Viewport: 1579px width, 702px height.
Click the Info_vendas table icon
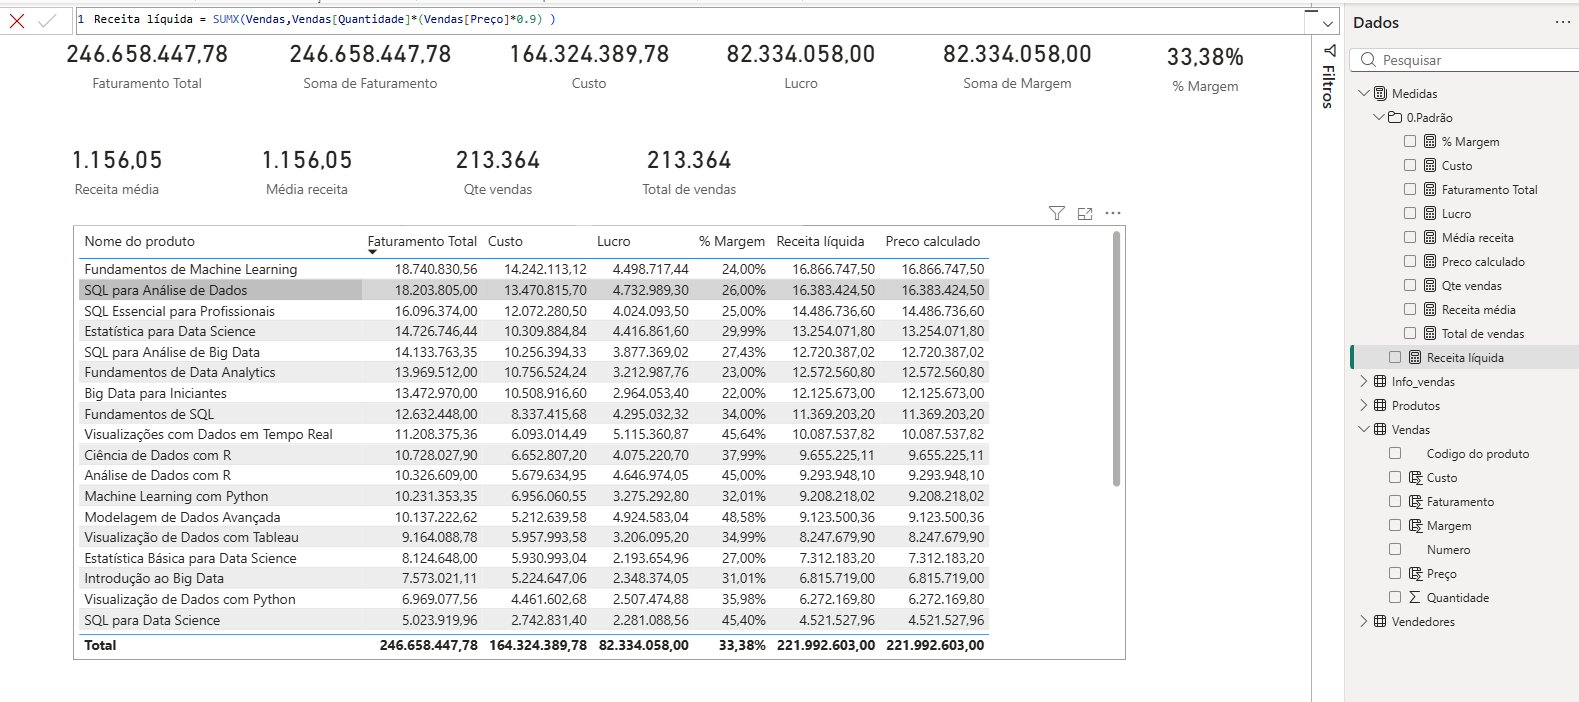click(x=1380, y=381)
